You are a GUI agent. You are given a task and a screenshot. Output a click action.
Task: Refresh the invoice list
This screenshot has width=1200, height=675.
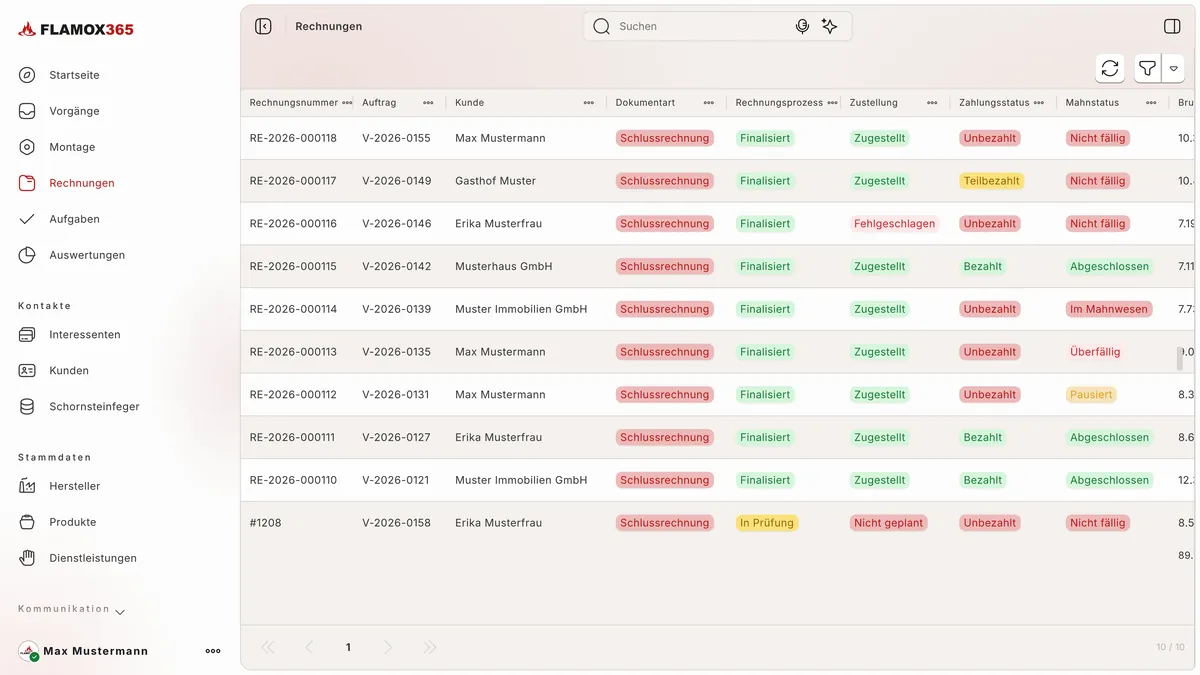(1110, 68)
